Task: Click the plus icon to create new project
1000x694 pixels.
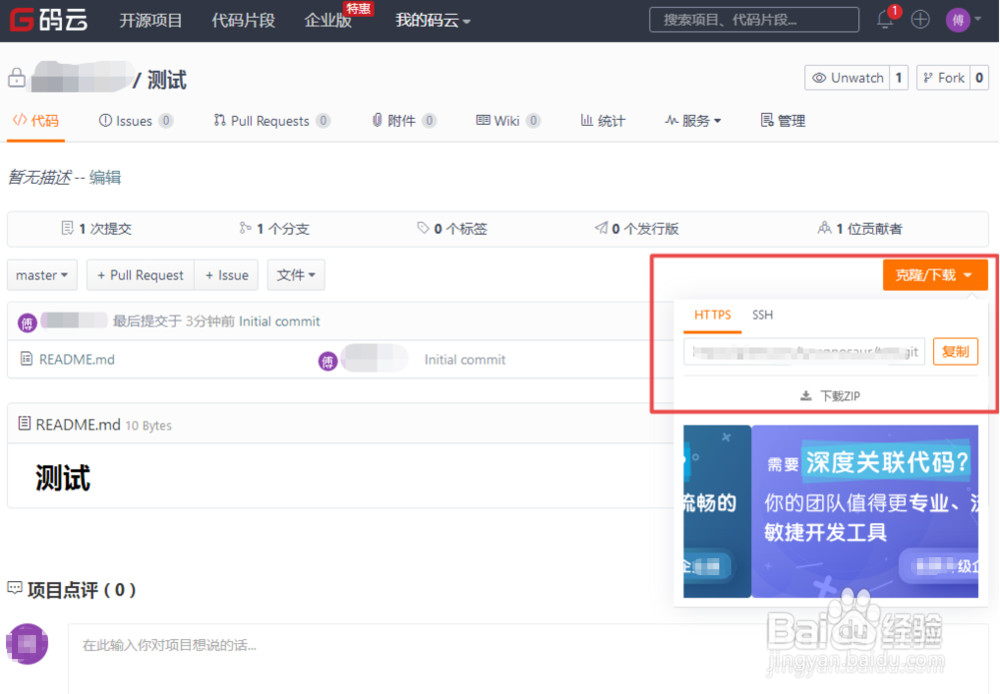Action: [x=920, y=18]
